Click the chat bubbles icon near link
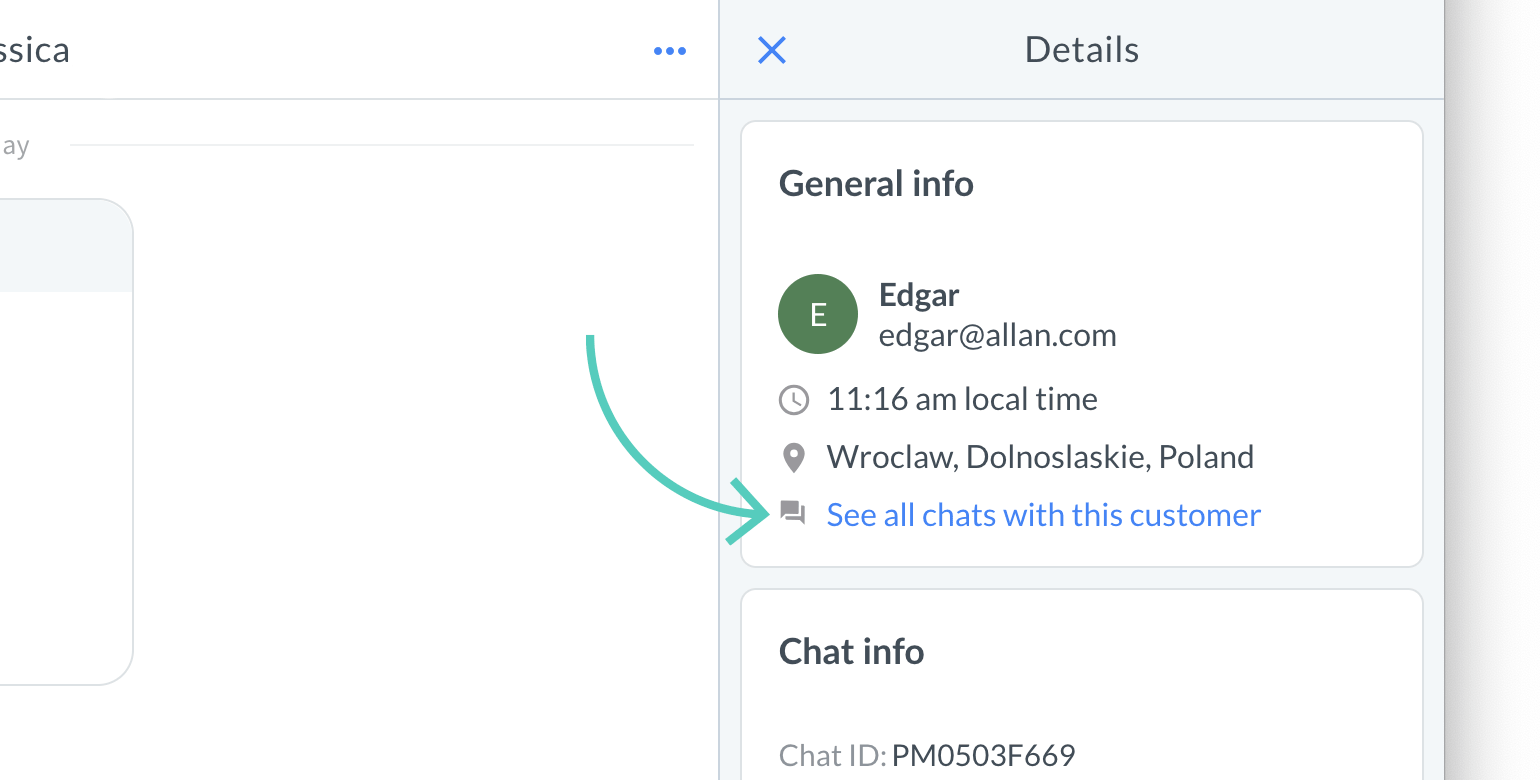Viewport: 1540px width, 780px height. click(793, 514)
